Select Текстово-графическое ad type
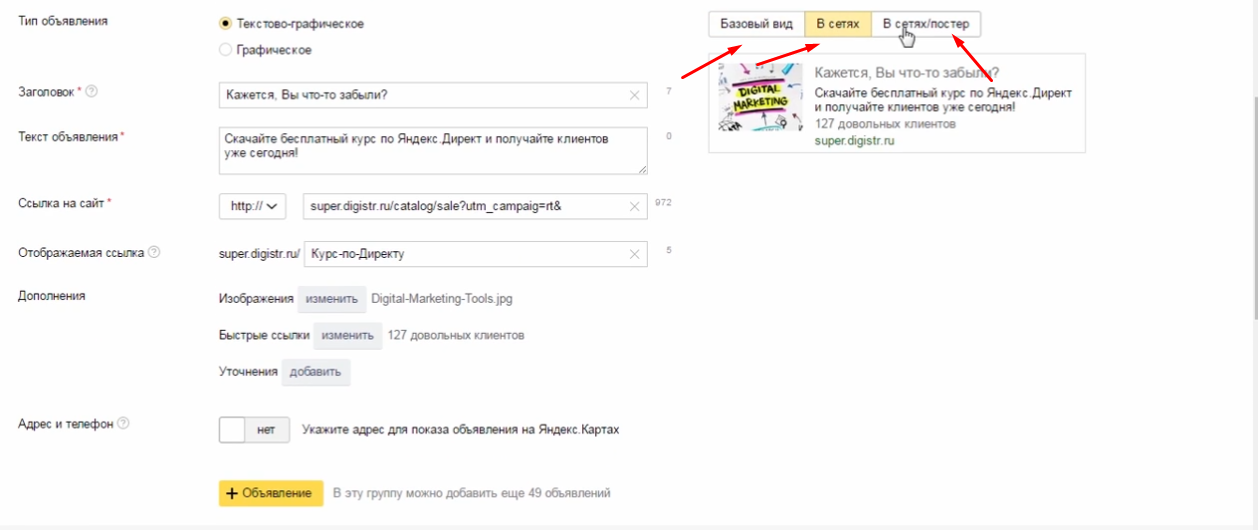This screenshot has height=530, width=1258. coord(225,24)
